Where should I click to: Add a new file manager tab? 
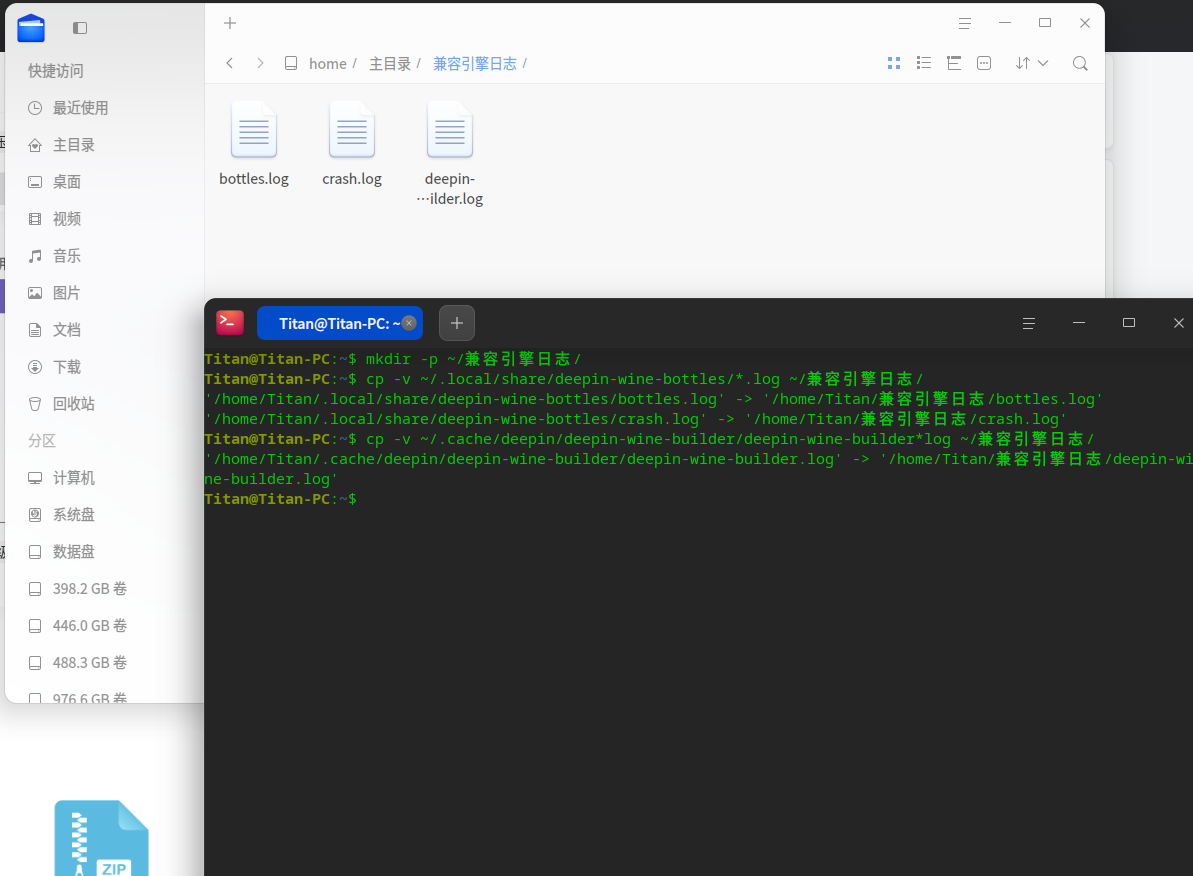(230, 23)
